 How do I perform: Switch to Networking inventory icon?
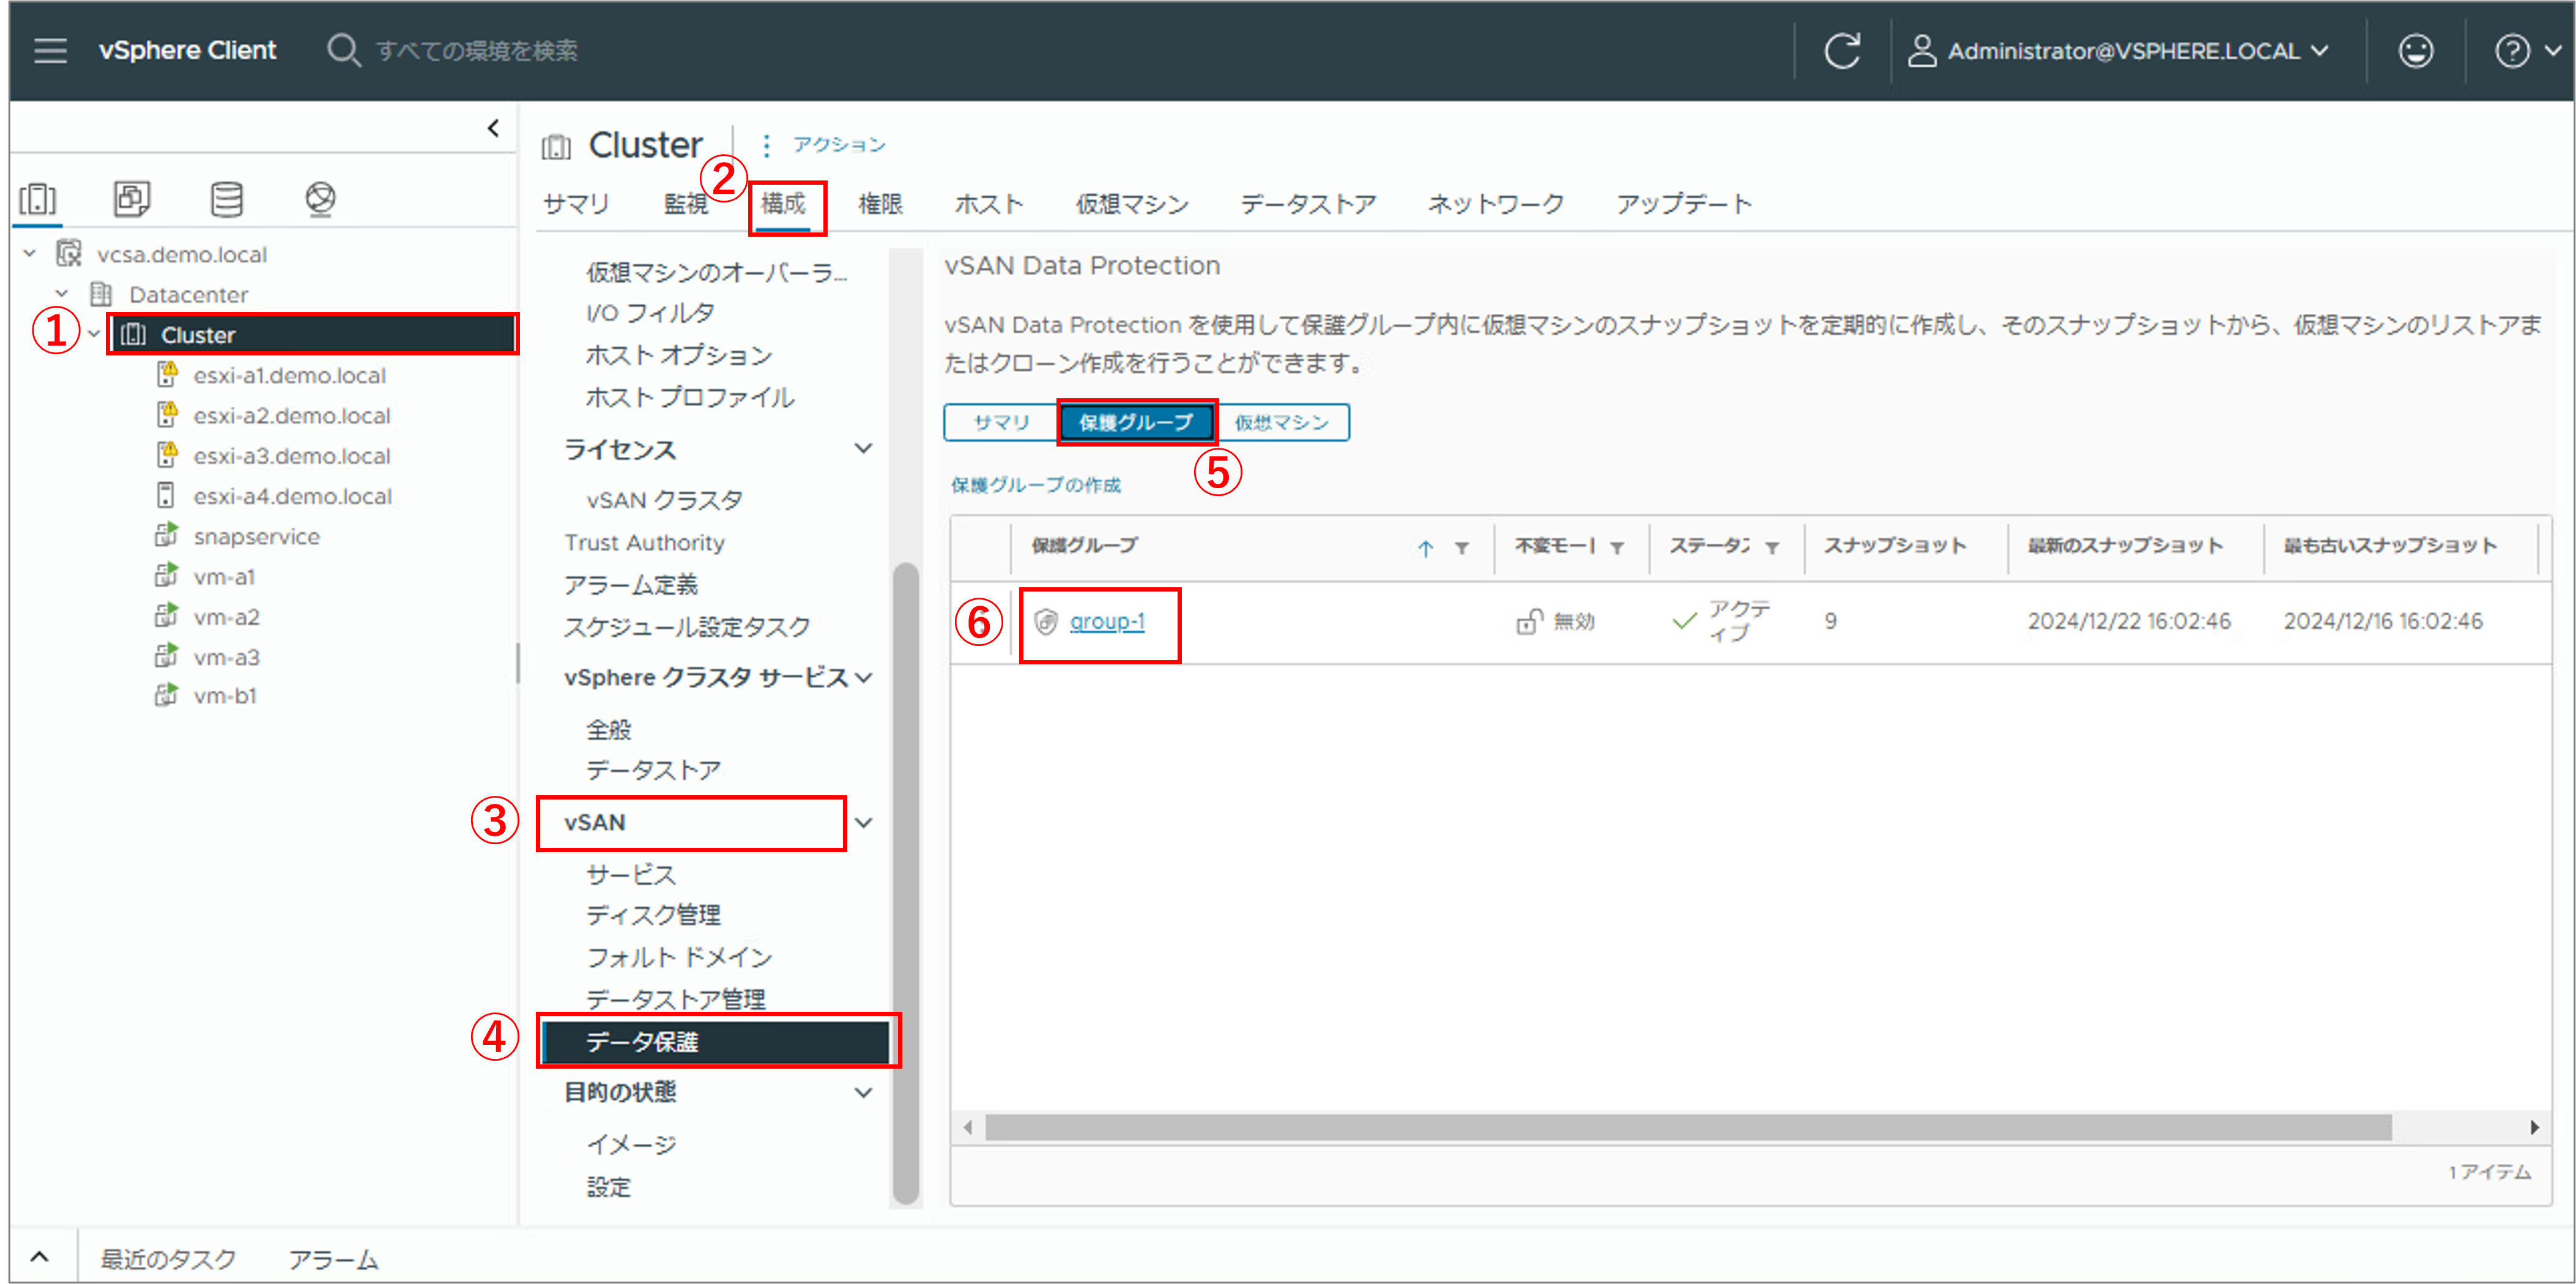(320, 198)
